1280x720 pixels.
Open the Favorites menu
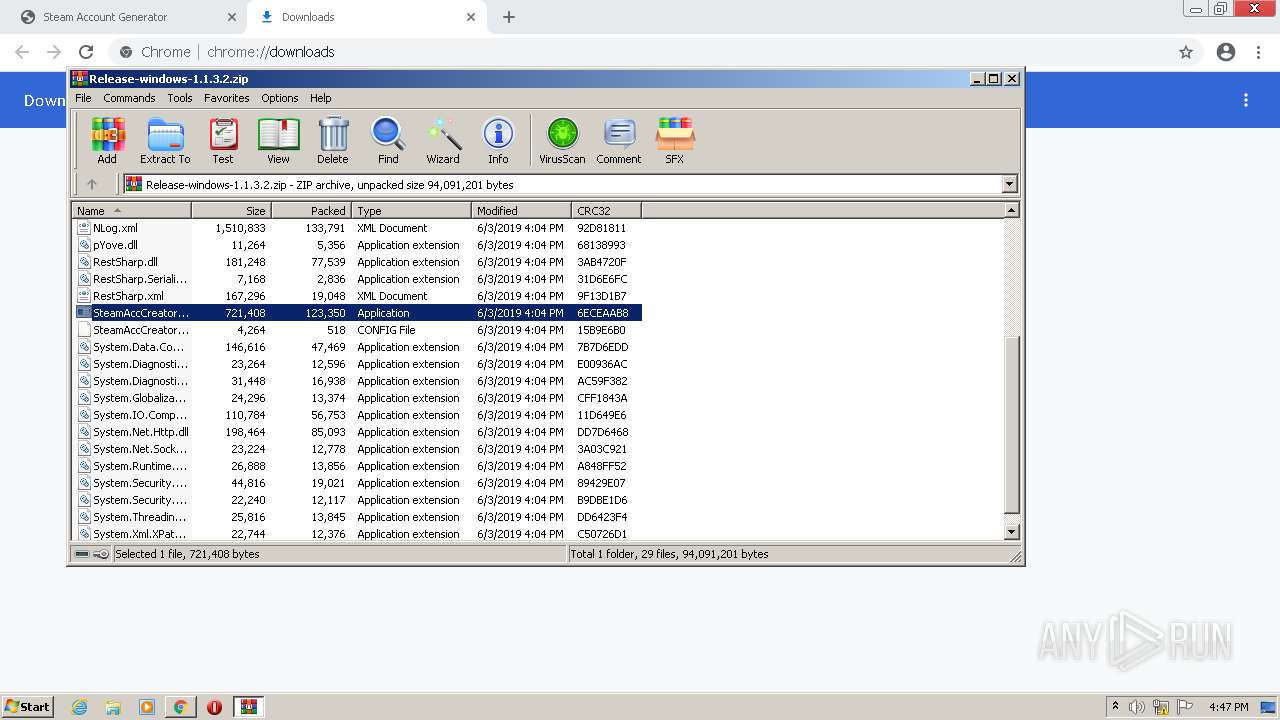point(227,98)
